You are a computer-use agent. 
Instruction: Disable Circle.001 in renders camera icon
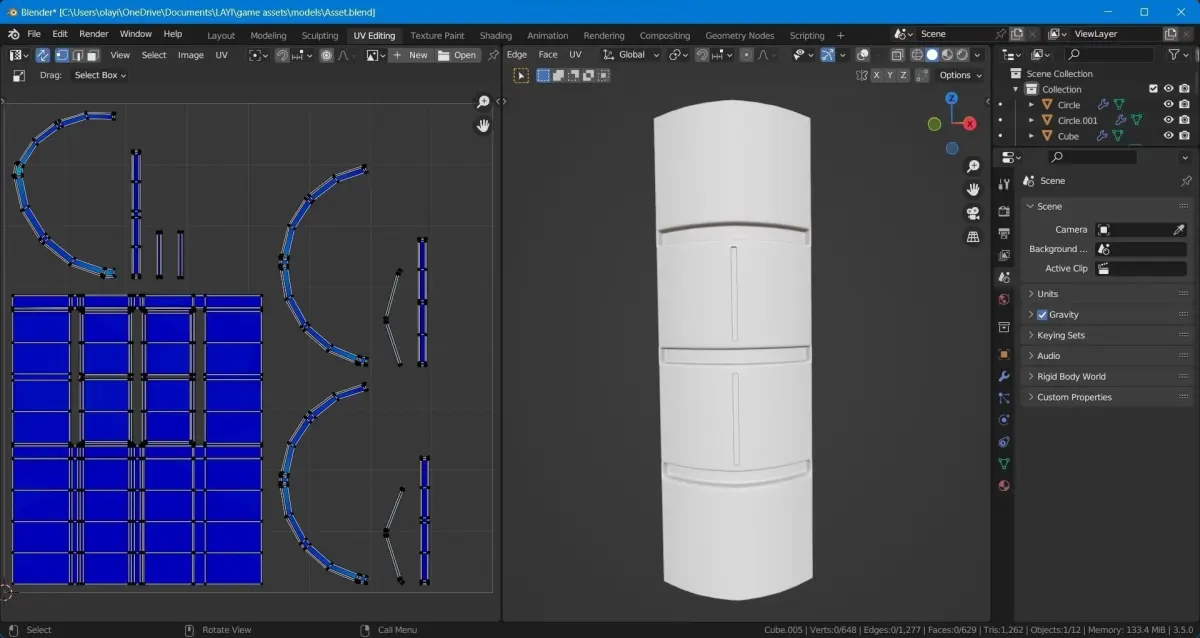1184,120
